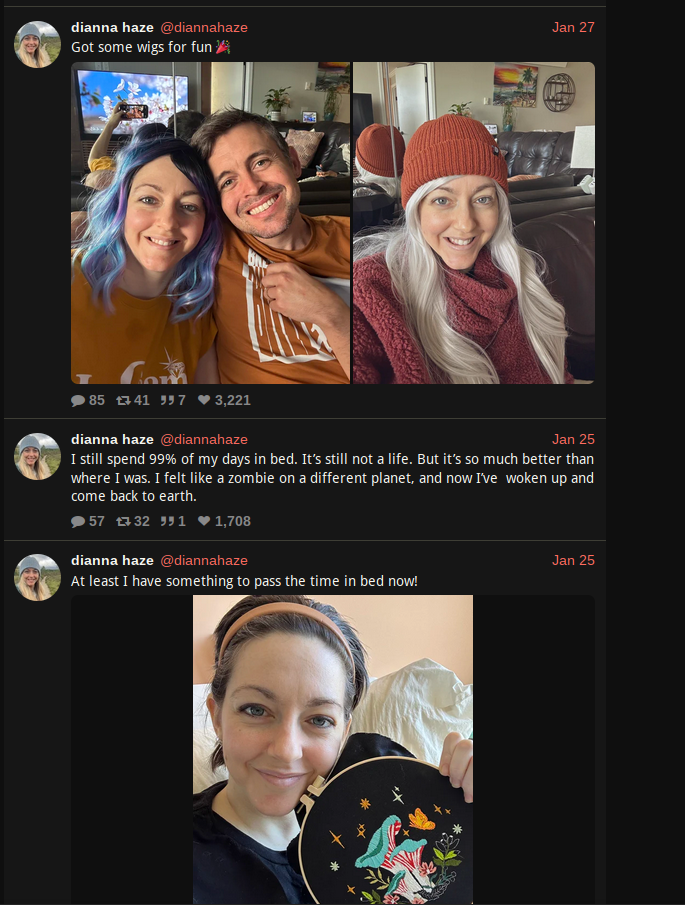The image size is (685, 905).
Task: Open the white wig red beanie photo
Action: click(474, 223)
